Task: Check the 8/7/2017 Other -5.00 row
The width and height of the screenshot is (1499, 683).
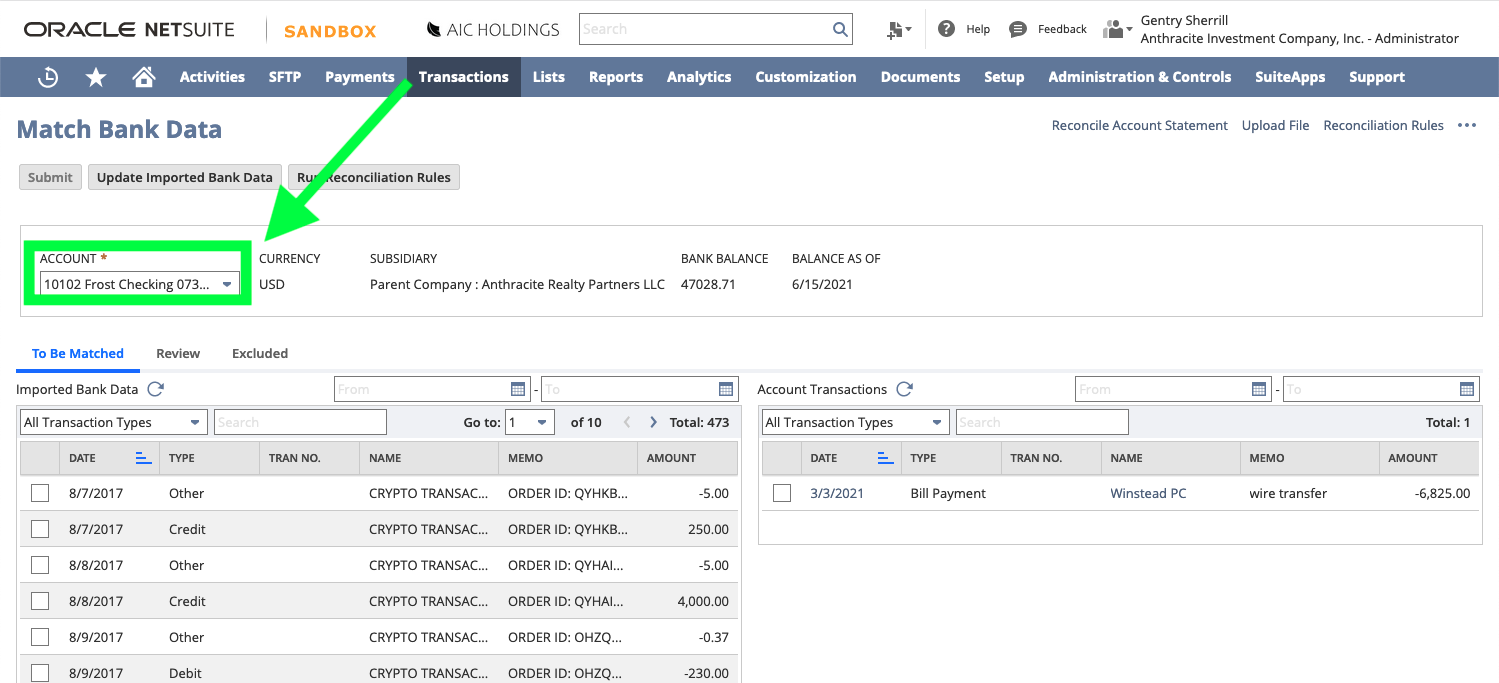Action: pos(40,493)
